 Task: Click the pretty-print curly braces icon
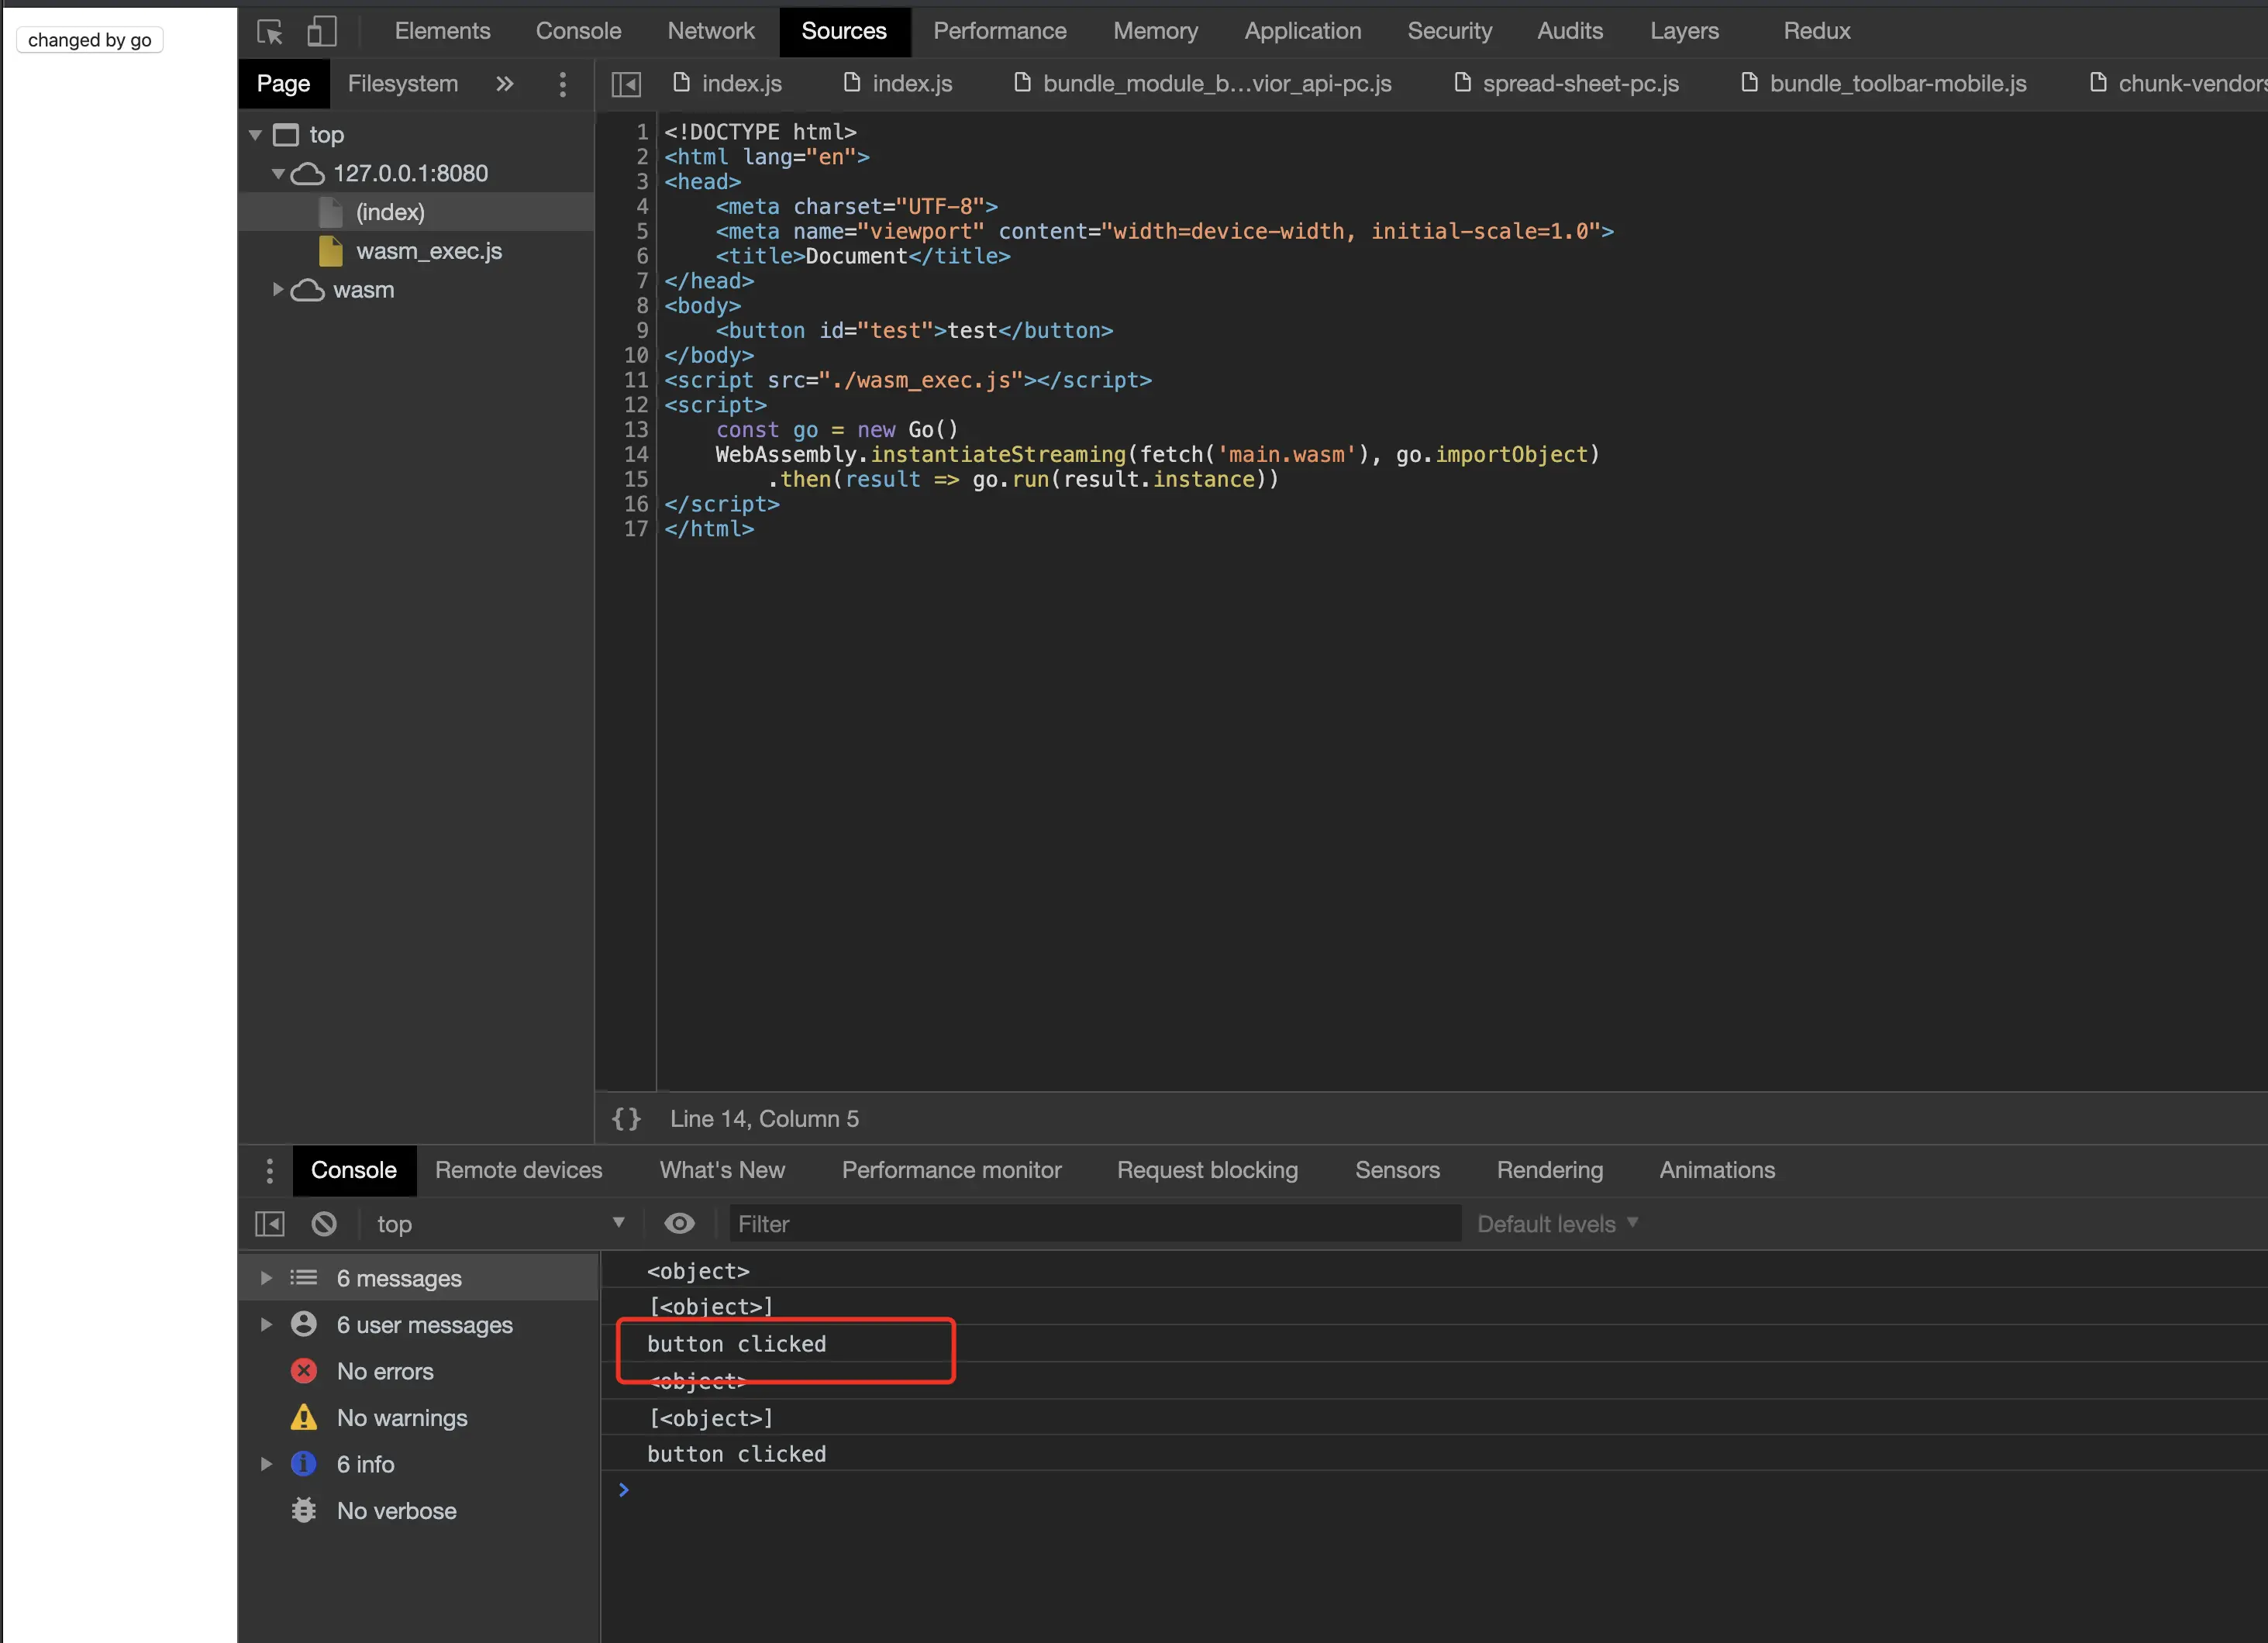pos(626,1119)
